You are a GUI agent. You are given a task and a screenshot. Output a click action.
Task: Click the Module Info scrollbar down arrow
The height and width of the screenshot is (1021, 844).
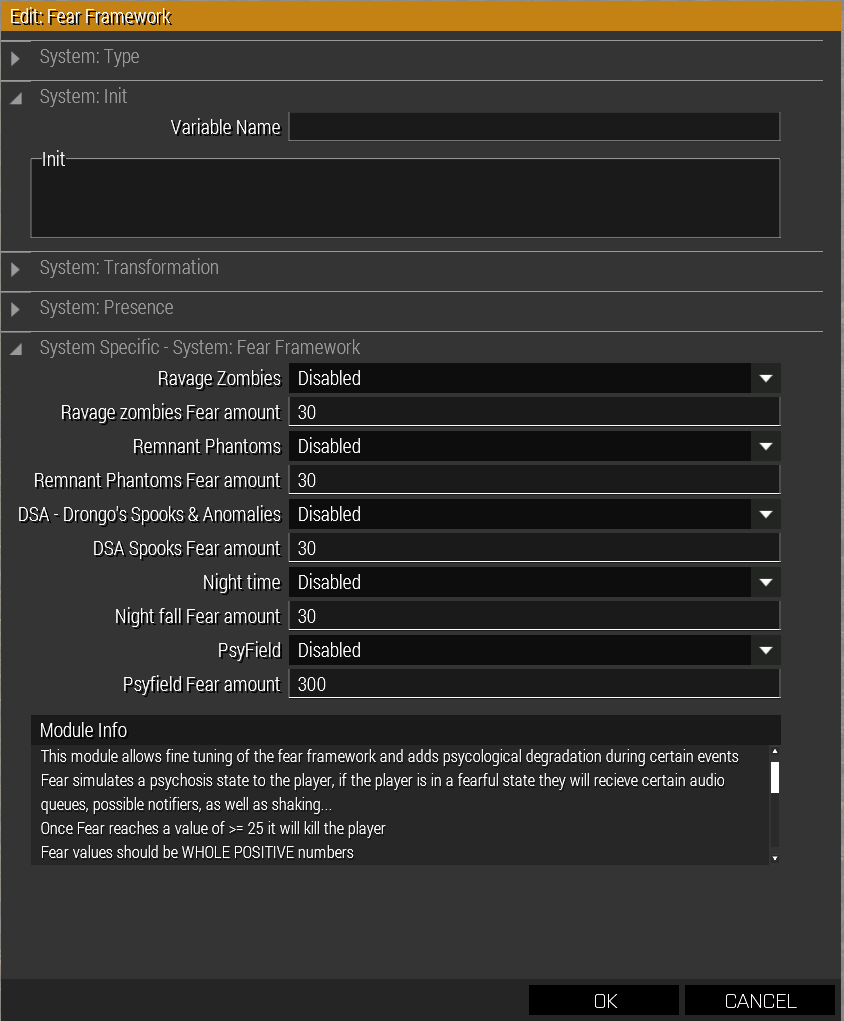pyautogui.click(x=774, y=858)
